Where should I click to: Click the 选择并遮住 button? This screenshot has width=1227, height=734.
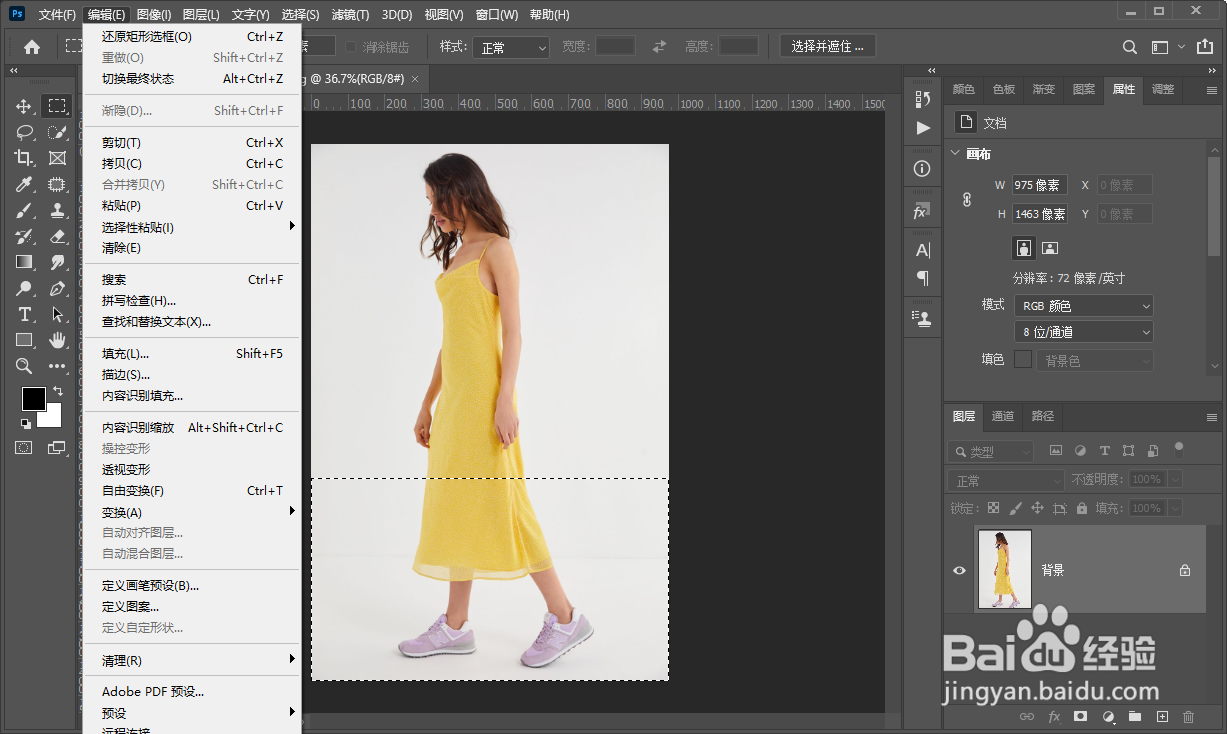tap(827, 46)
